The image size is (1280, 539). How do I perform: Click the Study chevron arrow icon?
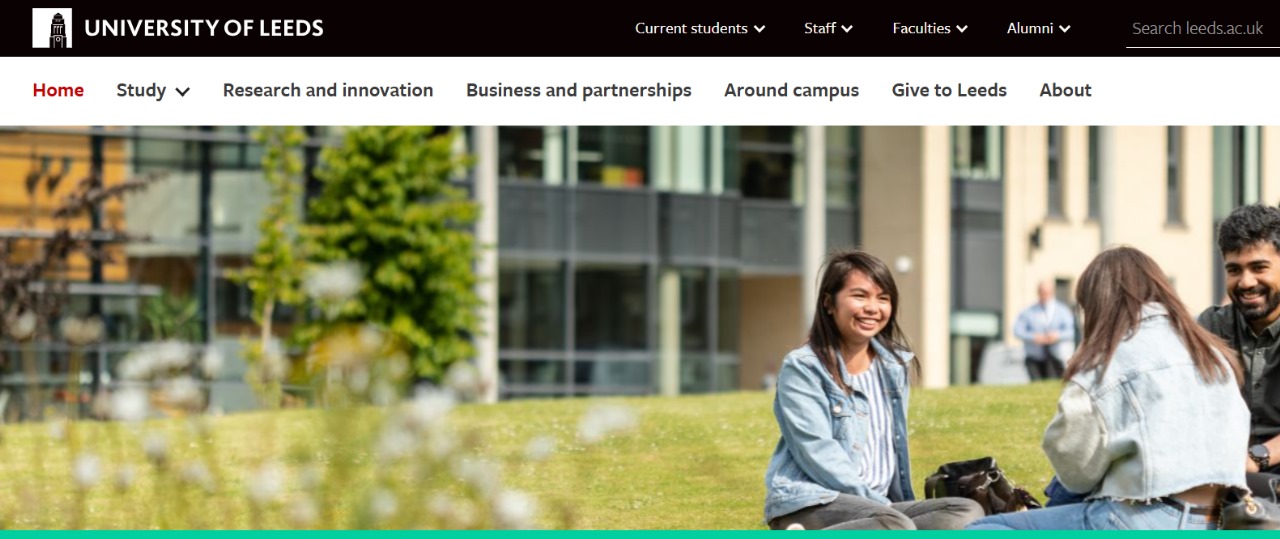(182, 91)
